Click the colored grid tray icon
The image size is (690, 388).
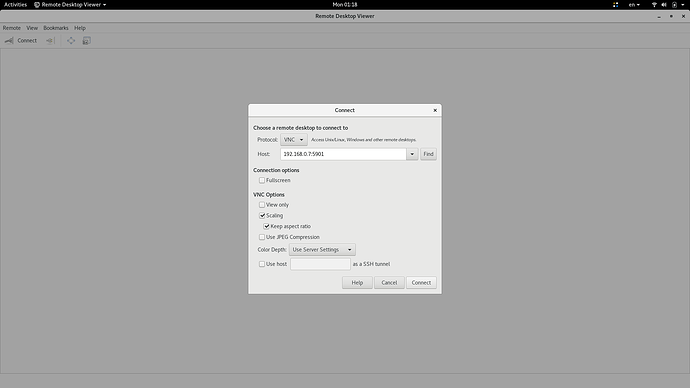point(616,4)
